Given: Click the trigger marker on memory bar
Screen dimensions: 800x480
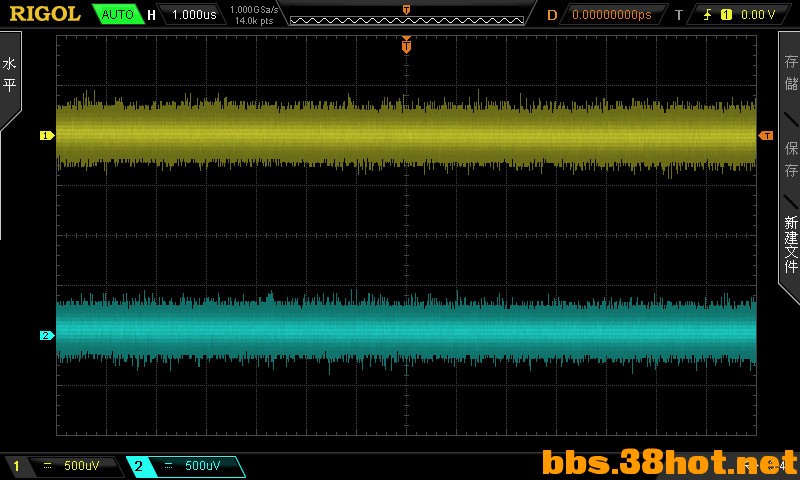Looking at the screenshot, I should tap(406, 9).
